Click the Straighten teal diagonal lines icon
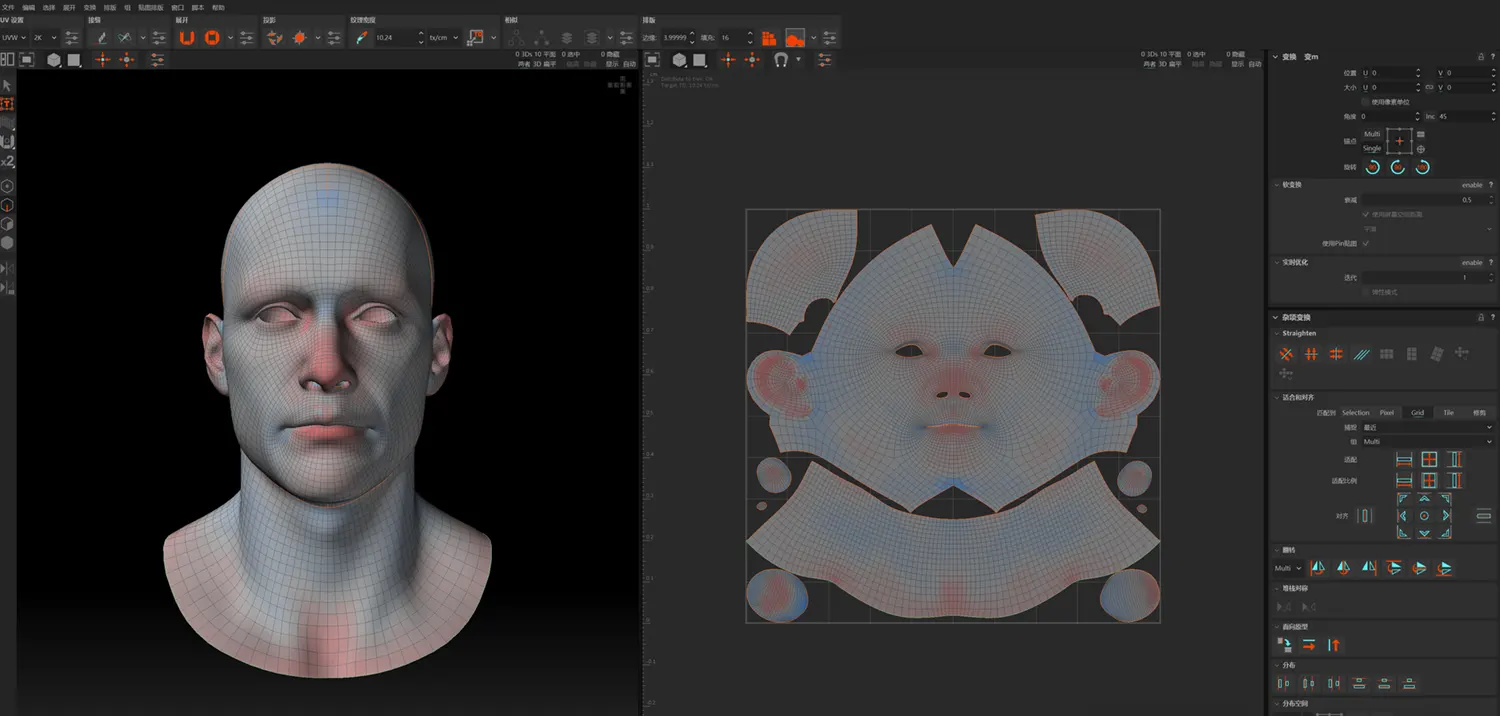 click(x=1361, y=354)
